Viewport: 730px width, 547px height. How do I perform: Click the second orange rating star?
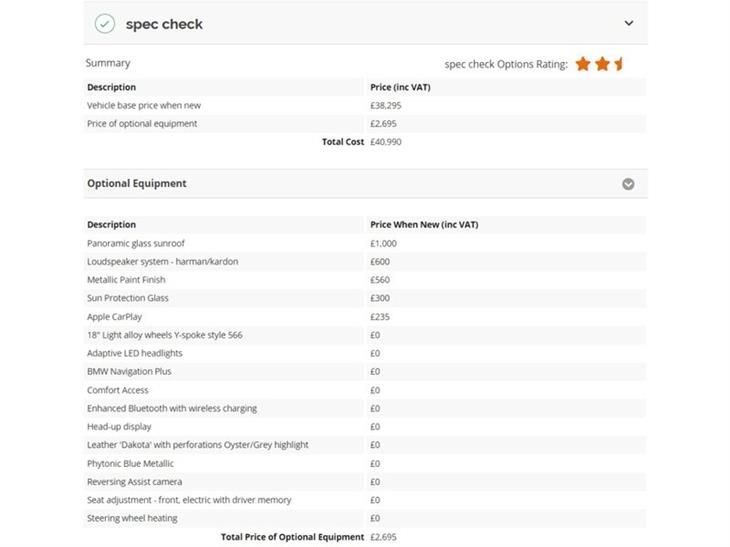602,64
